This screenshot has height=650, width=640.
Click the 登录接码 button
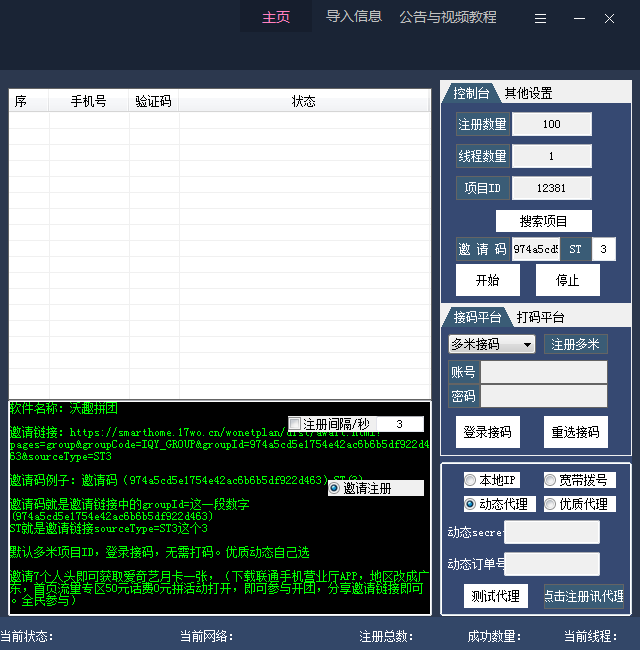coord(487,432)
